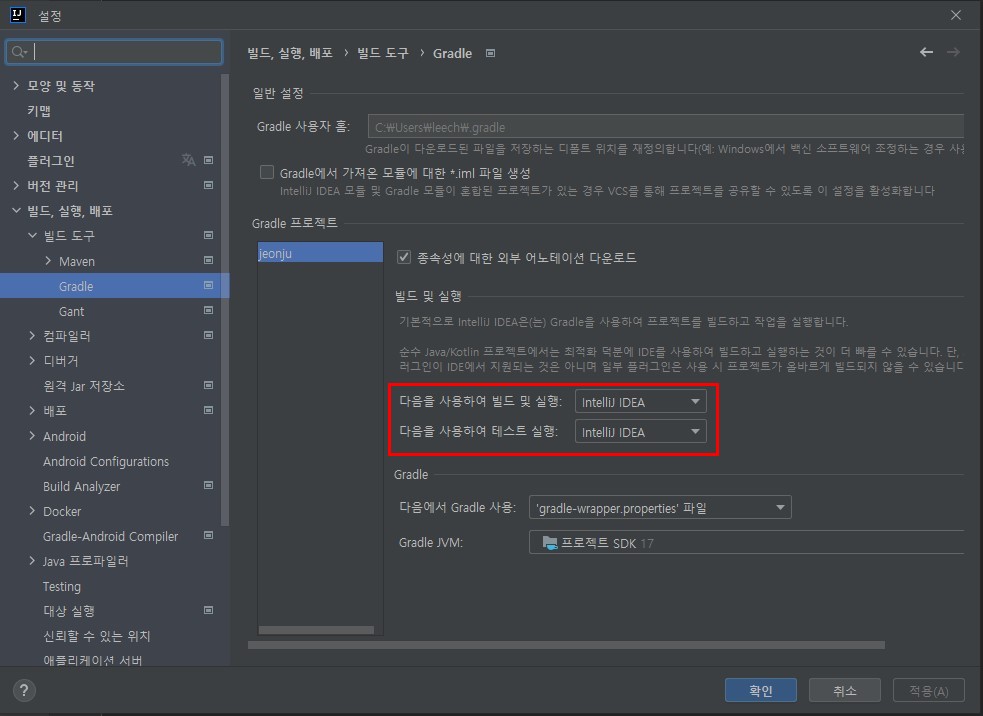The image size is (983, 716).
Task: Click horizontal scrollbar under project list
Action: 317,629
